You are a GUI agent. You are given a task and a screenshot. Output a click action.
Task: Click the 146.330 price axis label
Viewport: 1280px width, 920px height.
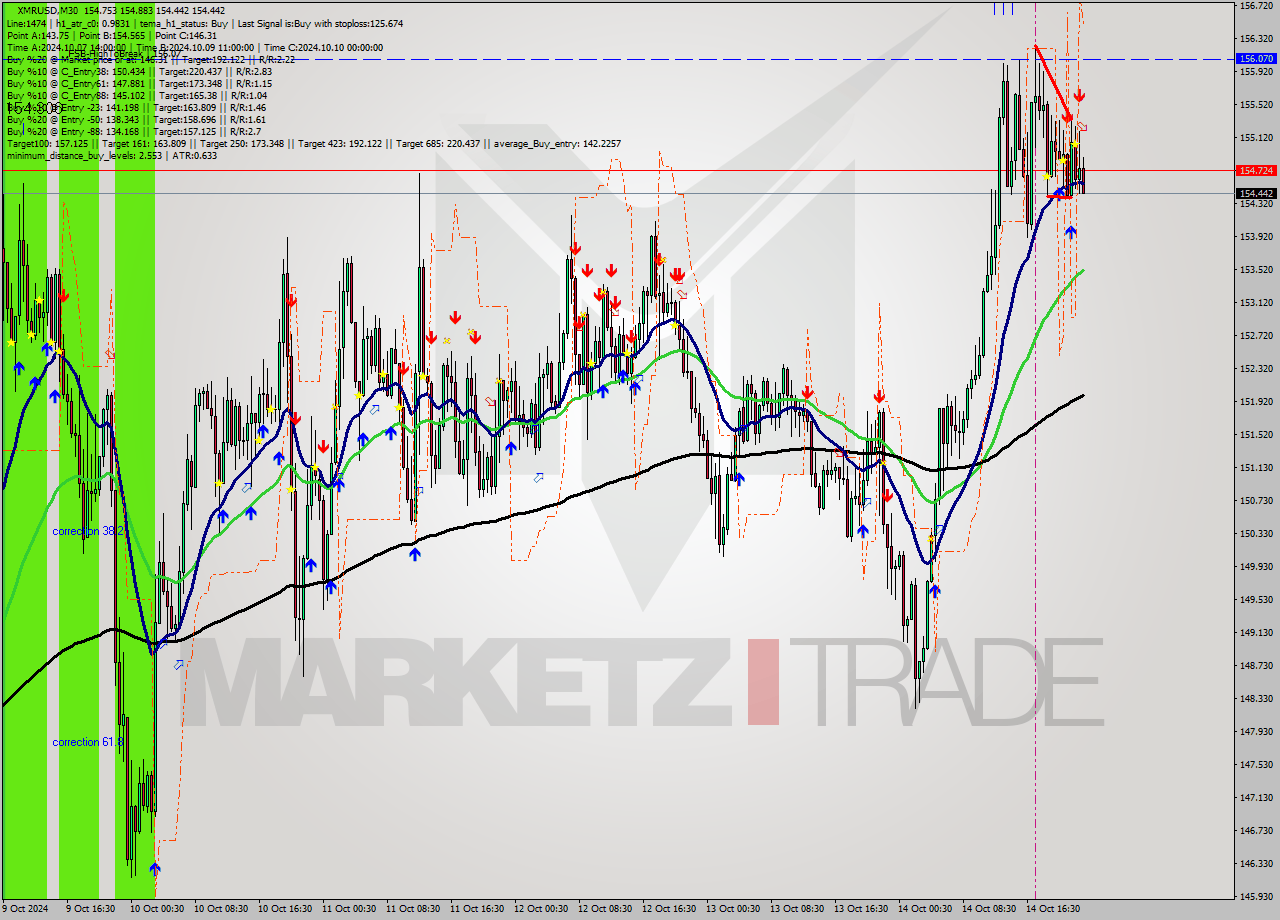click(x=1256, y=863)
